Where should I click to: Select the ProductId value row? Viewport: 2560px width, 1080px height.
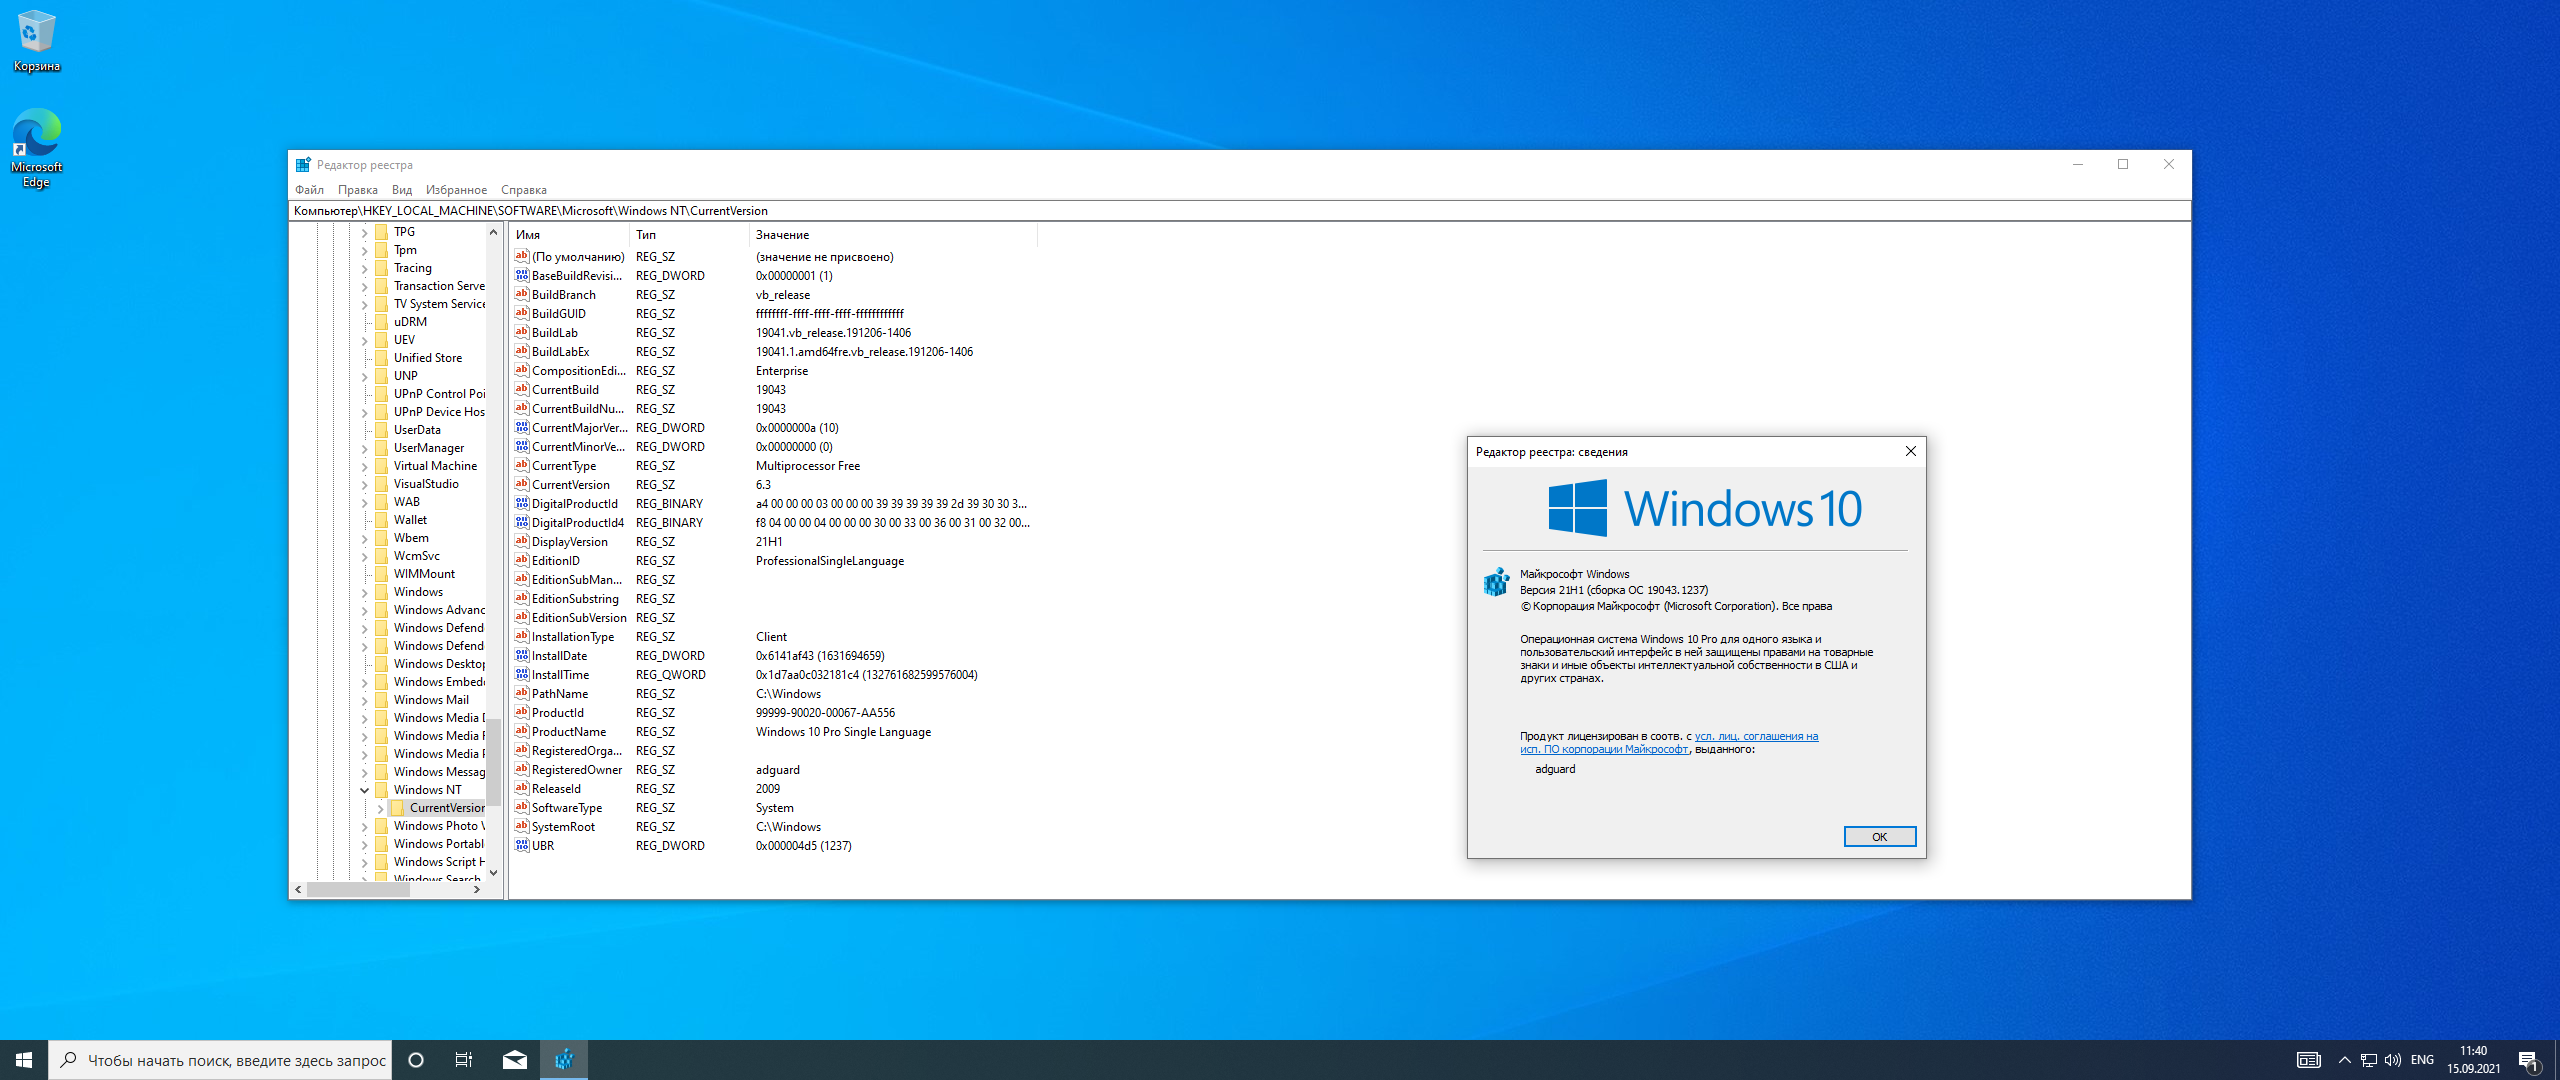[773, 713]
